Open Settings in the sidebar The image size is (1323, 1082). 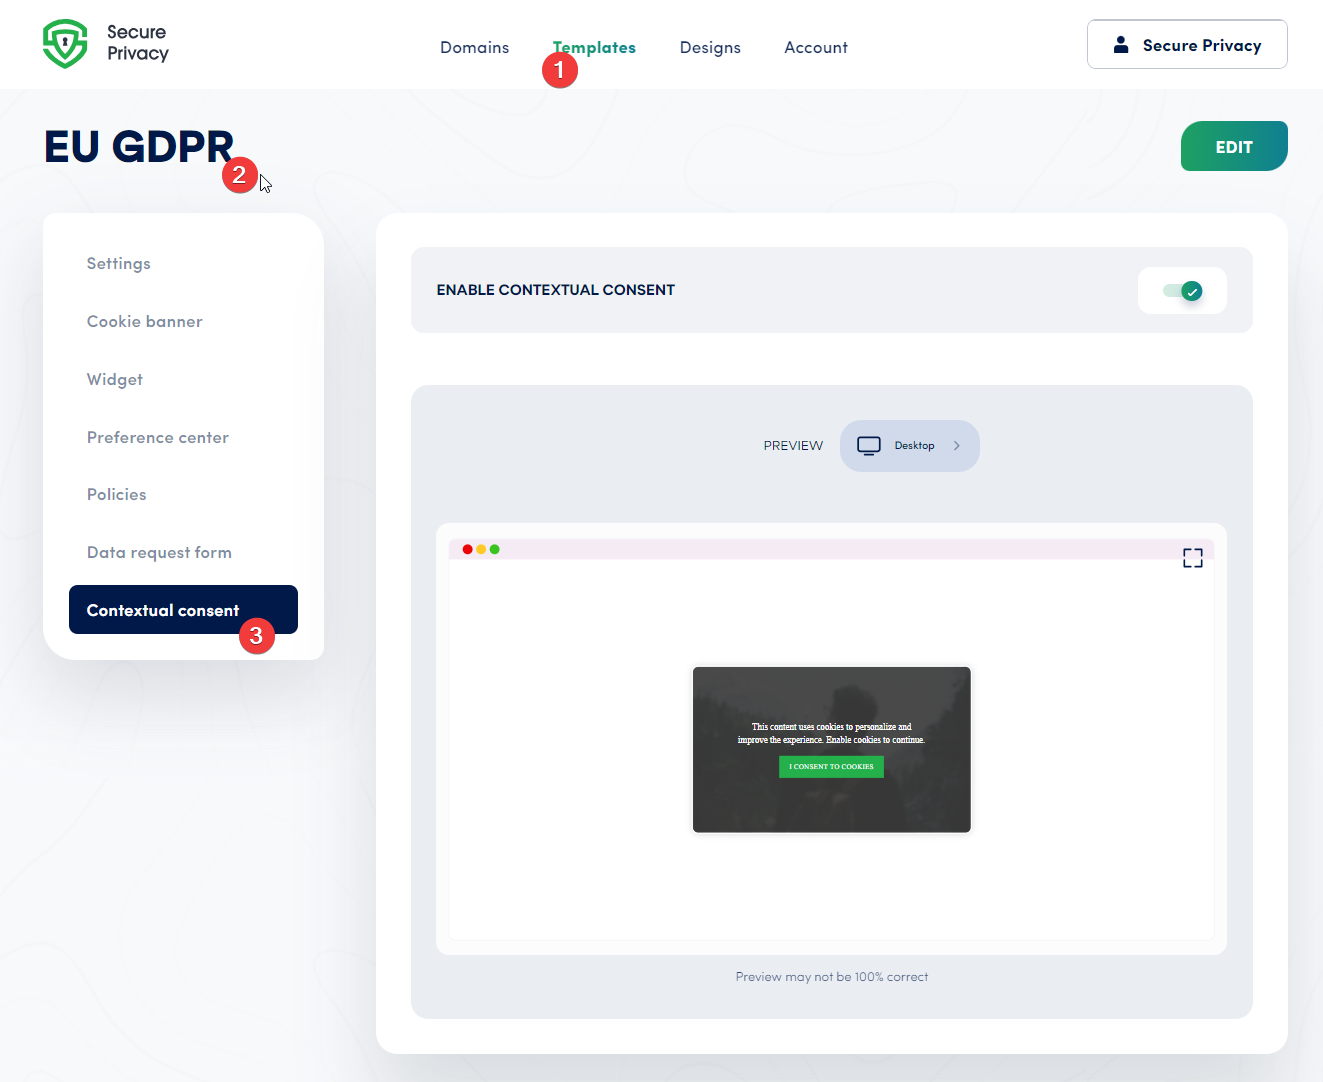pyautogui.click(x=118, y=263)
